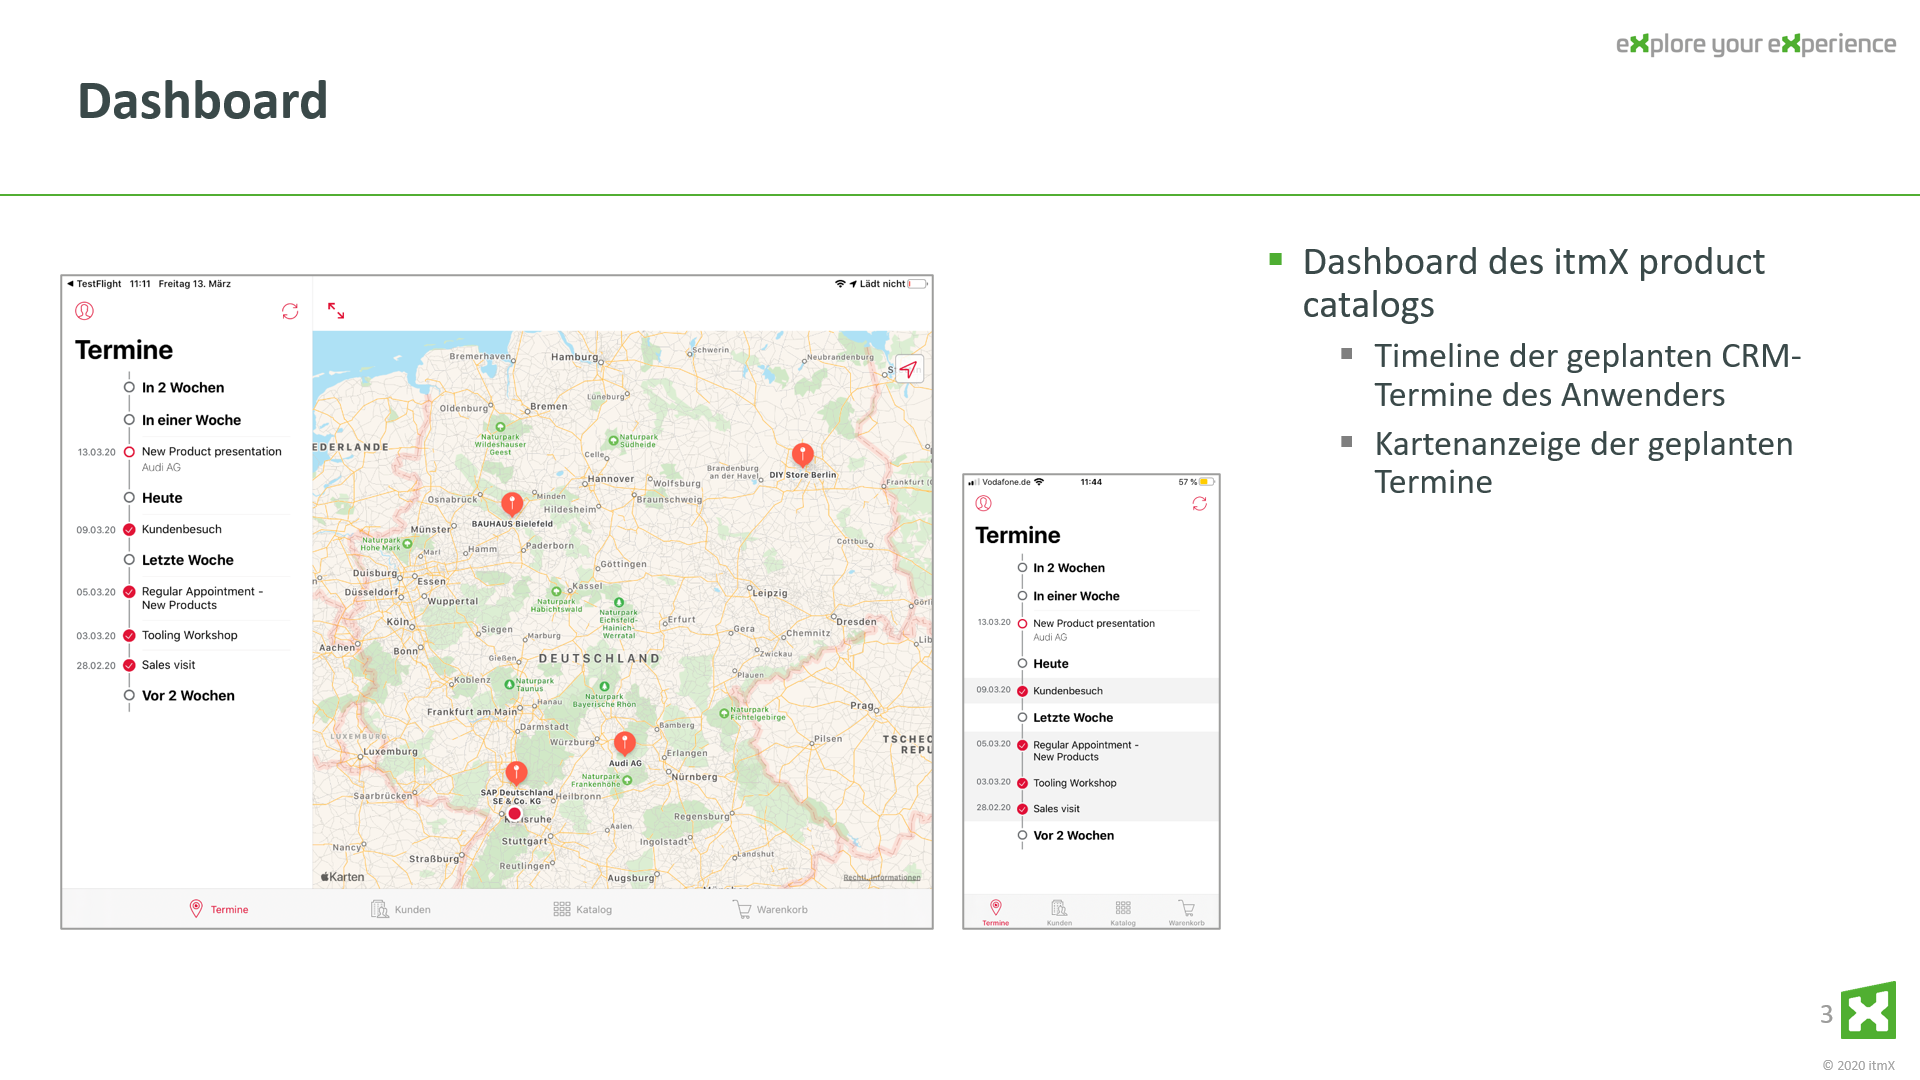Screen dimensions: 1920x1080
Task: Open the Warenkorb tab on tablet
Action: (x=770, y=909)
